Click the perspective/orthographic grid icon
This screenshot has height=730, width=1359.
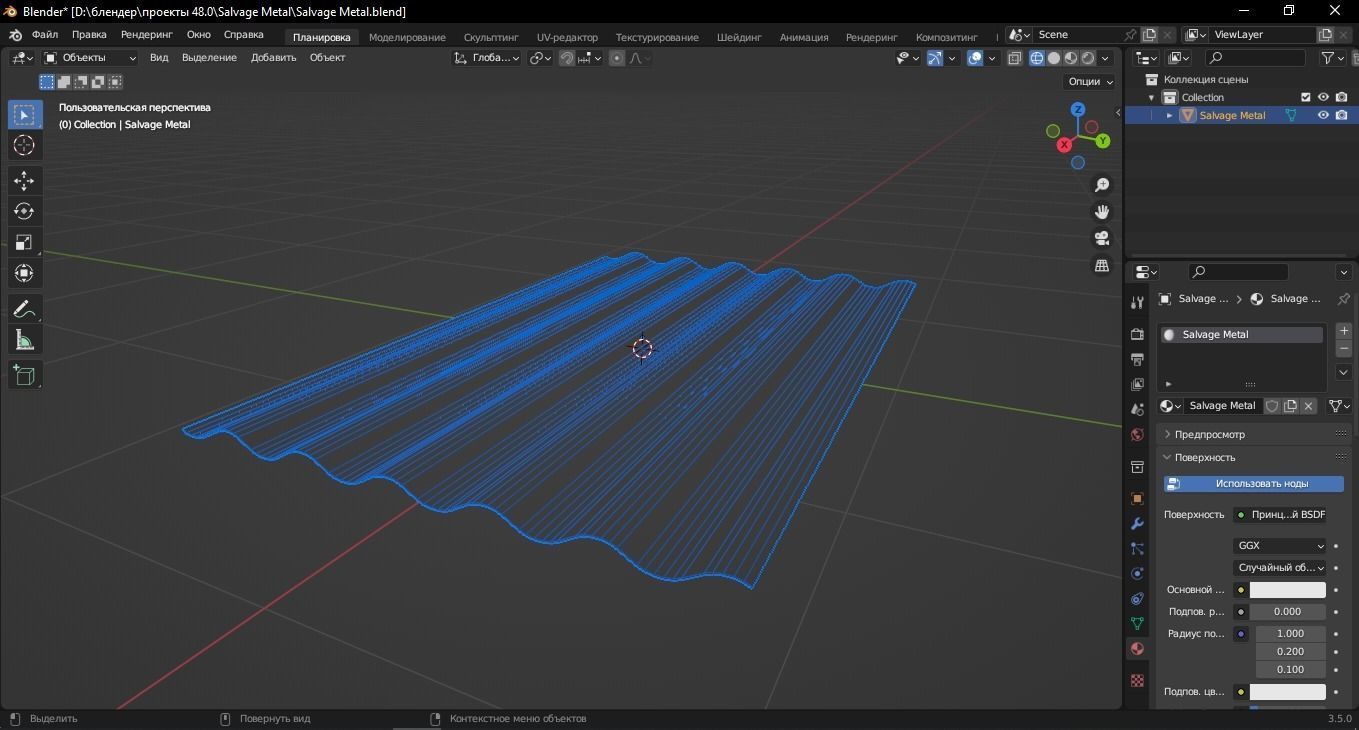[1102, 265]
